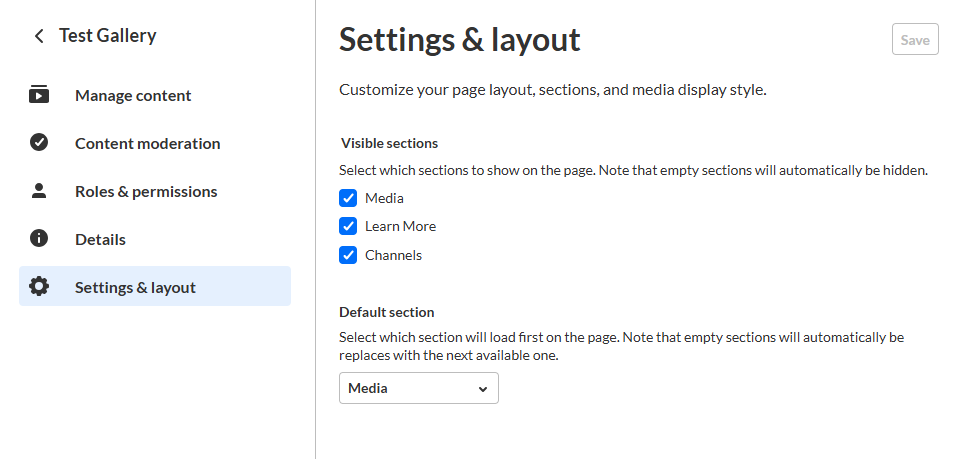
Task: Uncheck the Media visible section checkbox
Action: (348, 198)
